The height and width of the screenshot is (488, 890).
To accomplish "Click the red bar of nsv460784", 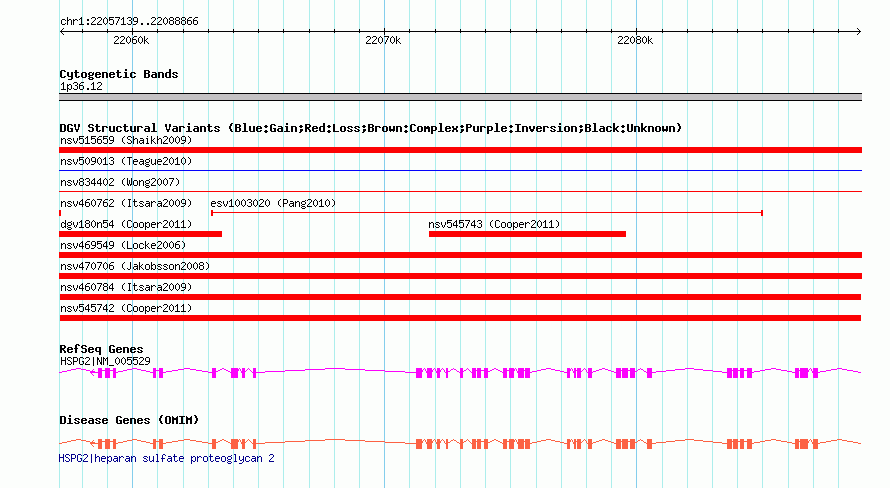I will (460, 297).
